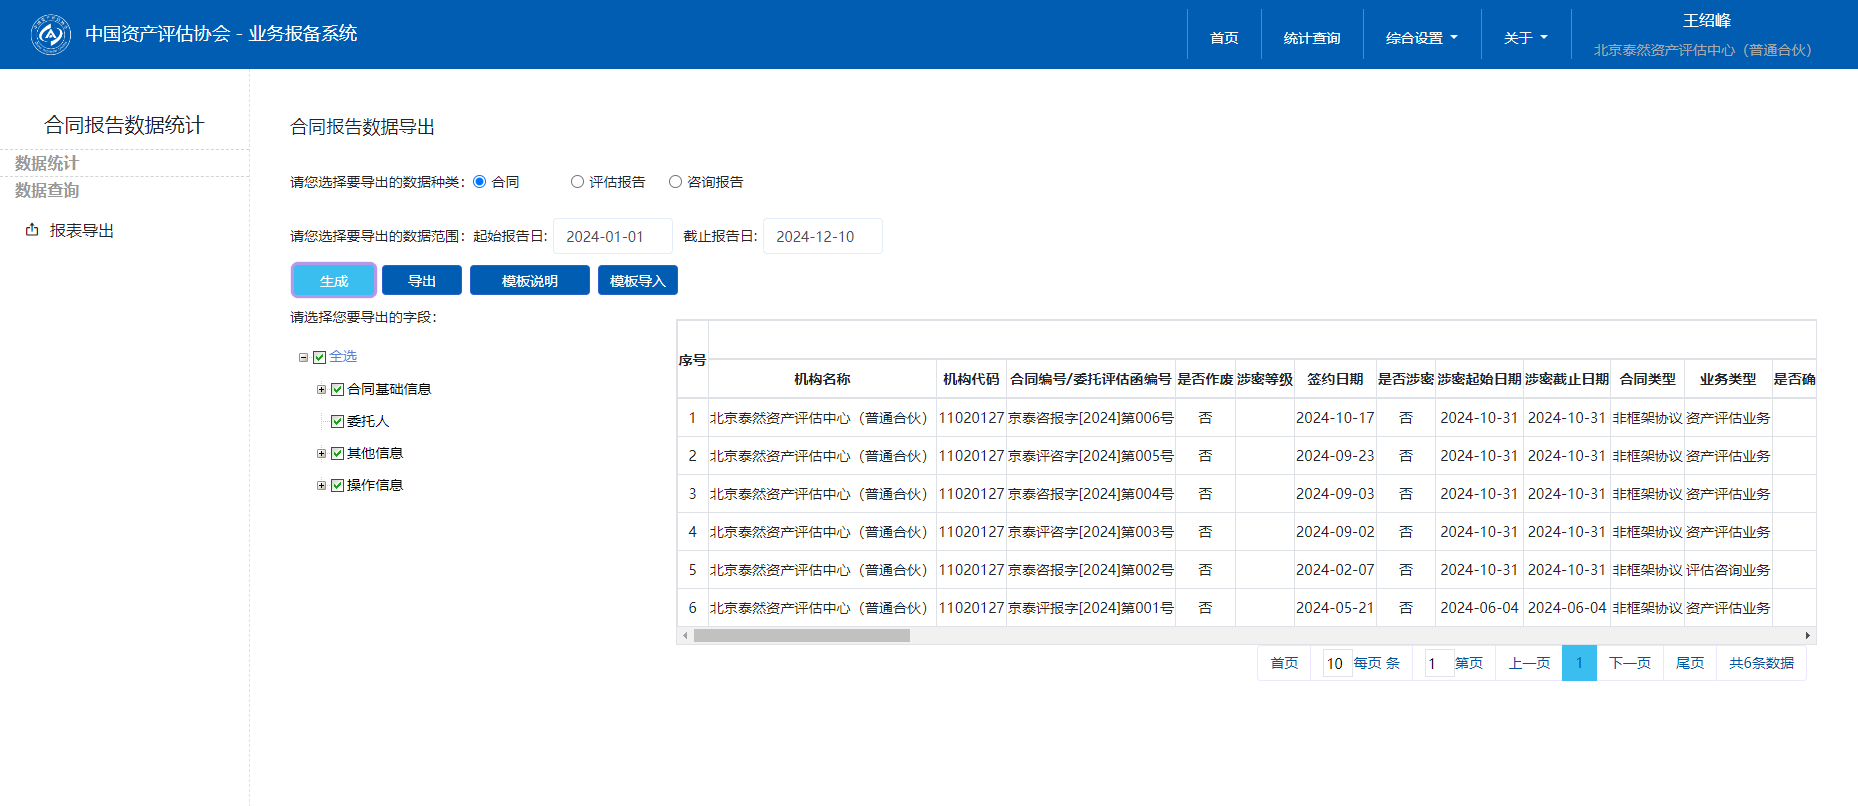This screenshot has width=1858, height=806.
Task: Open 首页 in the top navigation bar
Action: coord(1224,38)
